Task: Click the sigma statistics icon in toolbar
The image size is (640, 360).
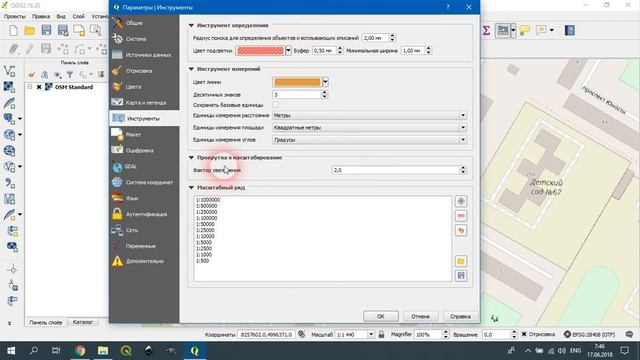Action: point(486,30)
